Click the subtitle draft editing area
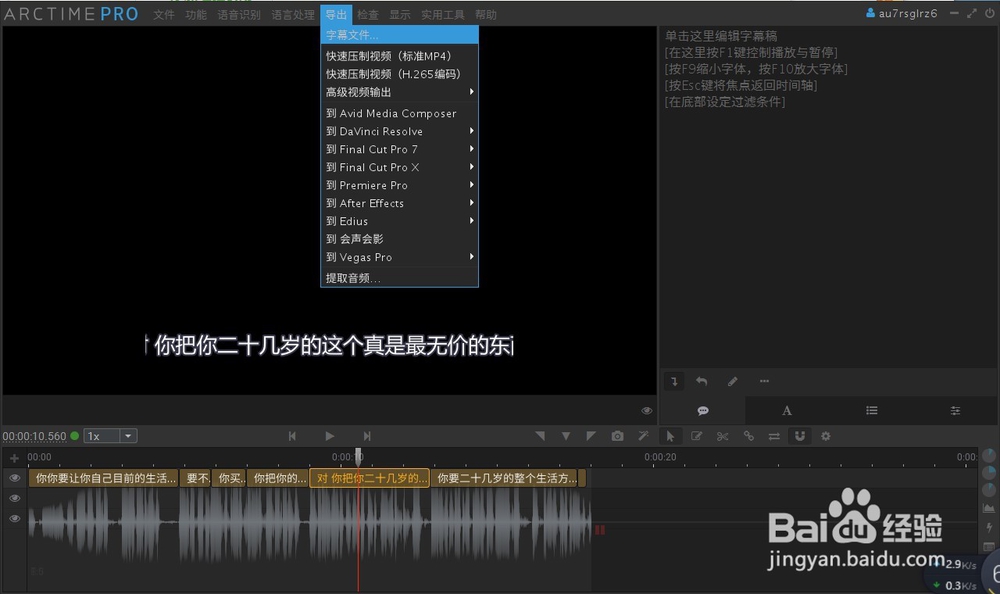 [x=828, y=198]
